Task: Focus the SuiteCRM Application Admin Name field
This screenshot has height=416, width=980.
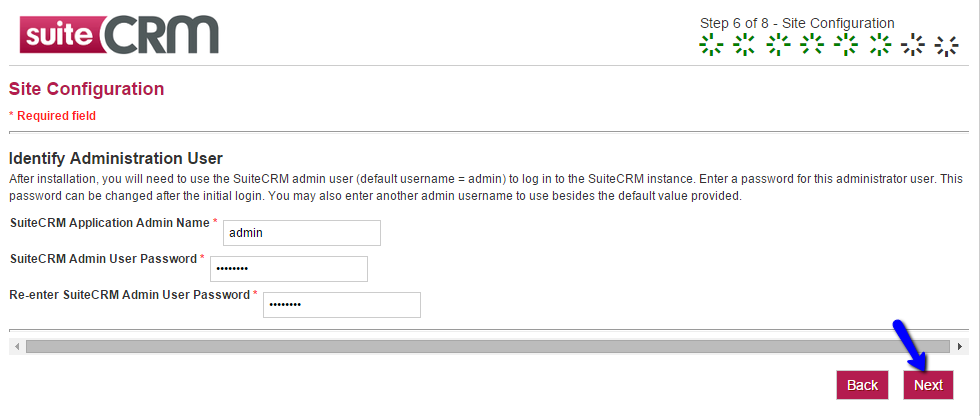Action: (302, 233)
